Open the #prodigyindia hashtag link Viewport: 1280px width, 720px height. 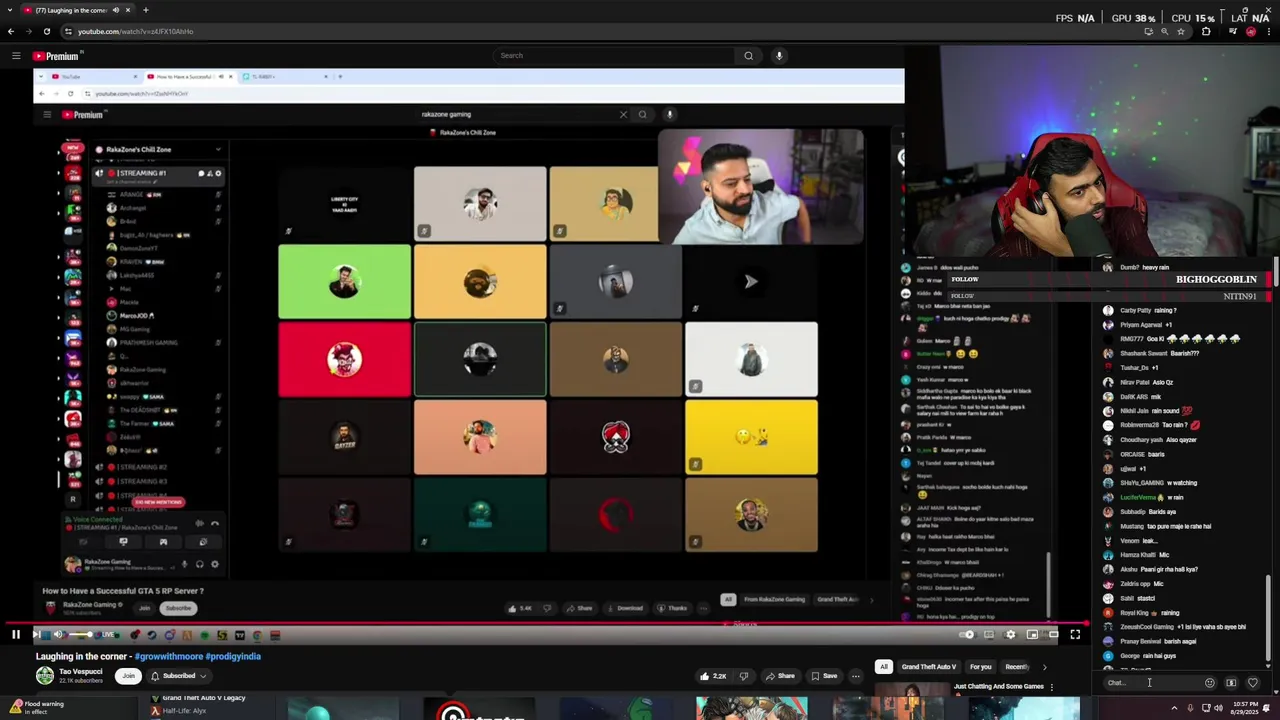(234, 657)
